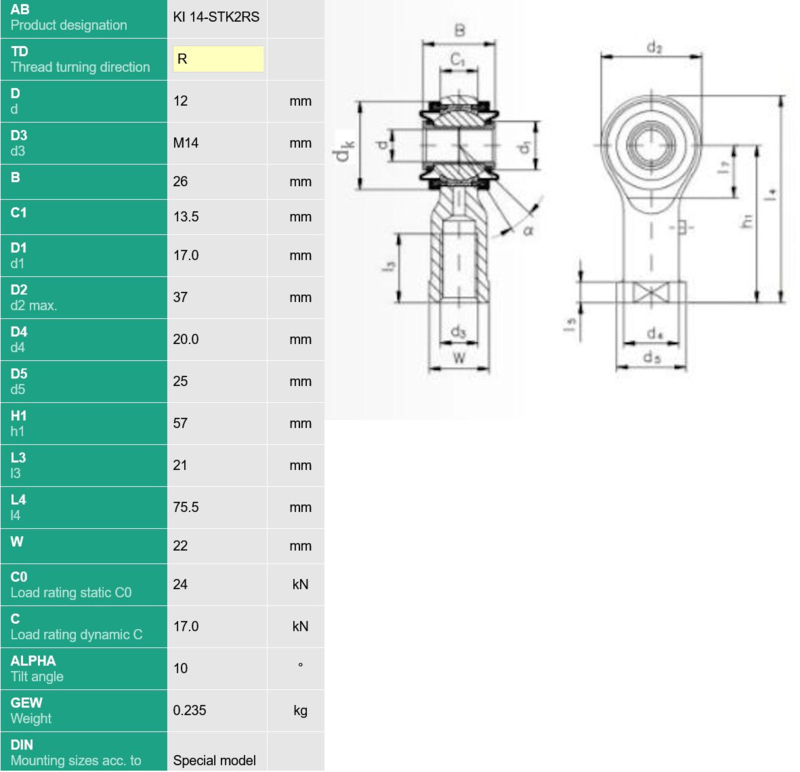Viewport: 800px width, 772px height.
Task: Click the W value 22
Action: [x=180, y=546]
